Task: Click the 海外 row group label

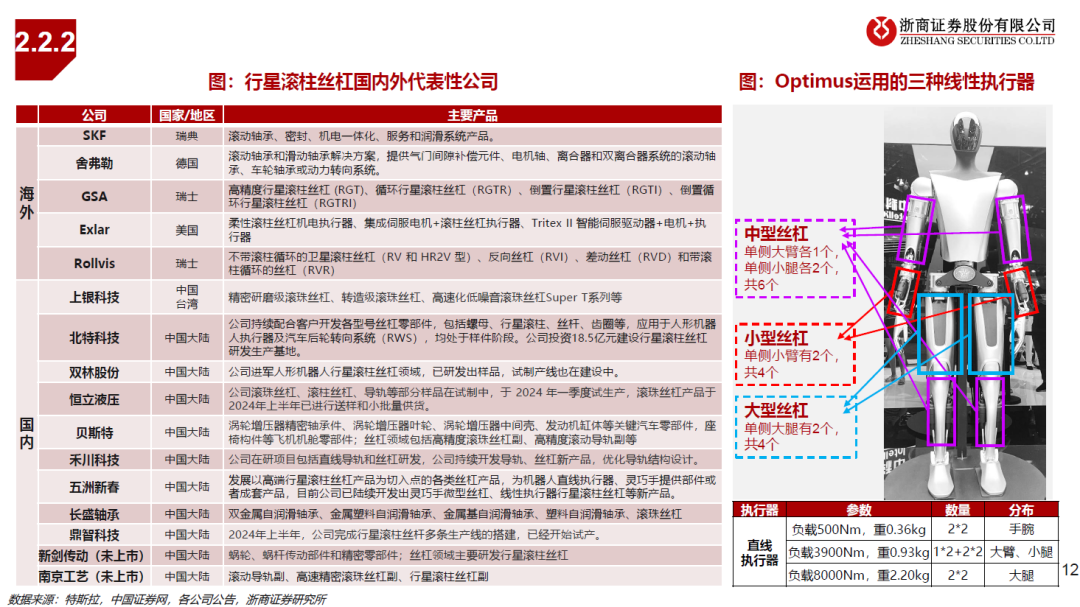Action: (27, 203)
